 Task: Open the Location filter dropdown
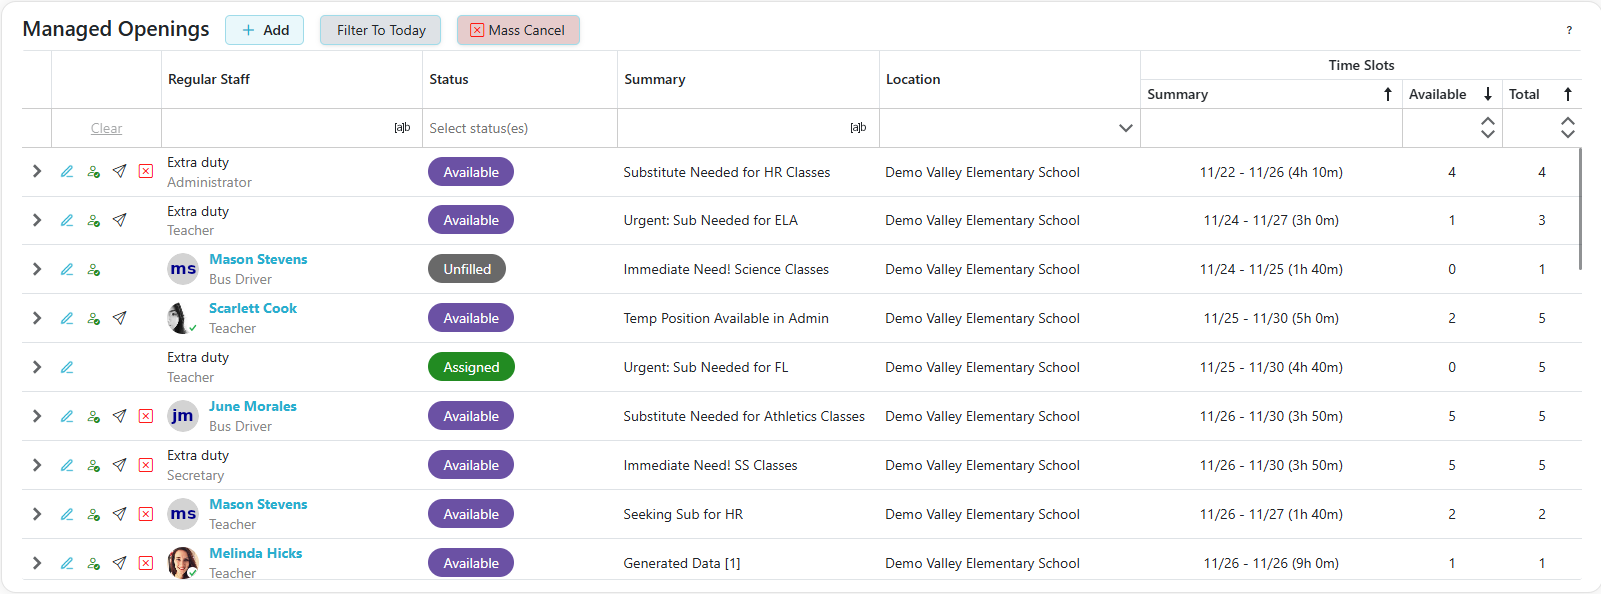pos(1125,128)
